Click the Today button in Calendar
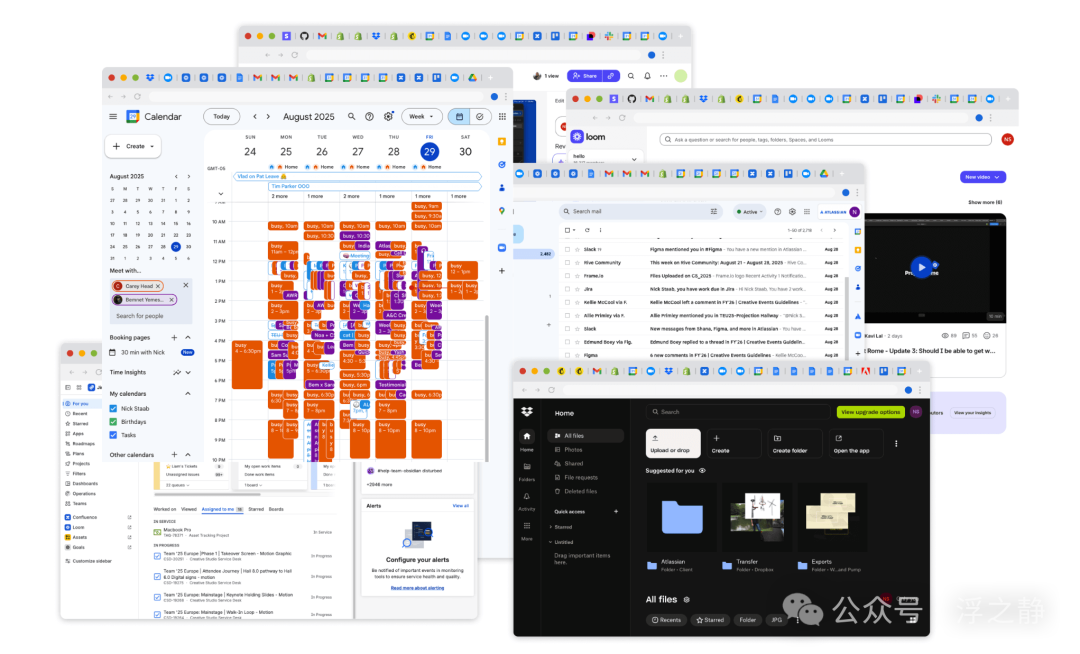Image resolution: width=1080 pixels, height=654 pixels. click(222, 117)
